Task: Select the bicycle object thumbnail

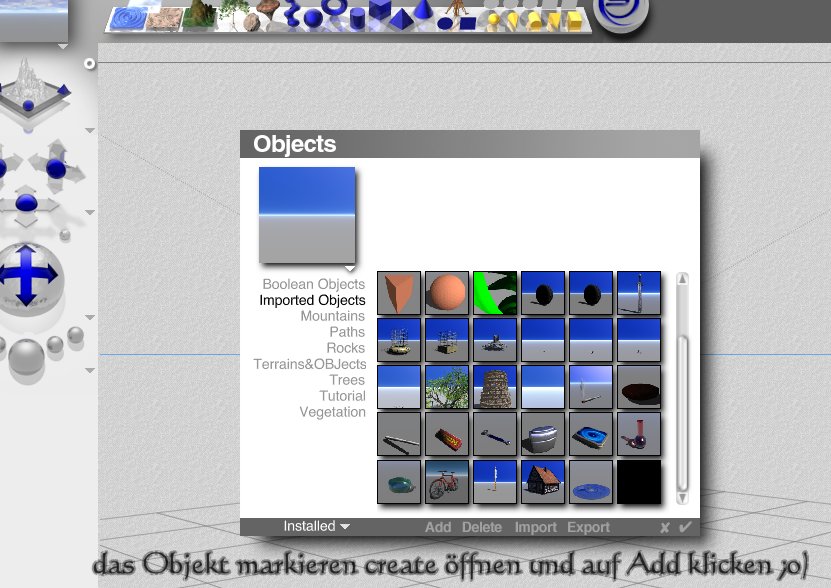Action: 447,481
